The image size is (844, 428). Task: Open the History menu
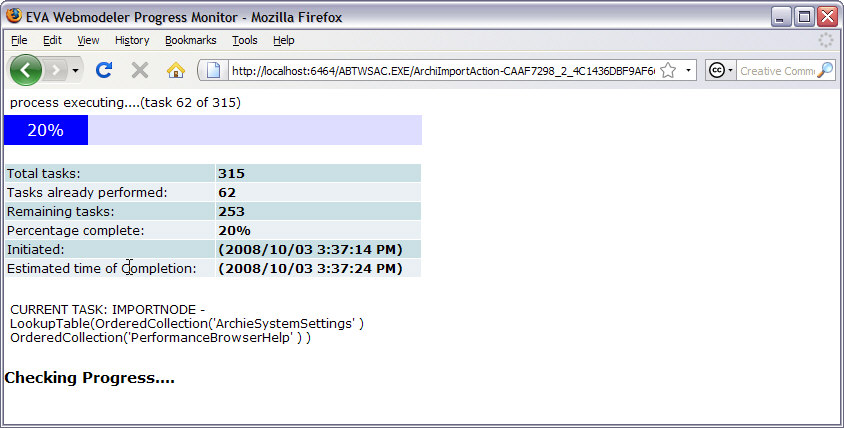pyautogui.click(x=132, y=40)
